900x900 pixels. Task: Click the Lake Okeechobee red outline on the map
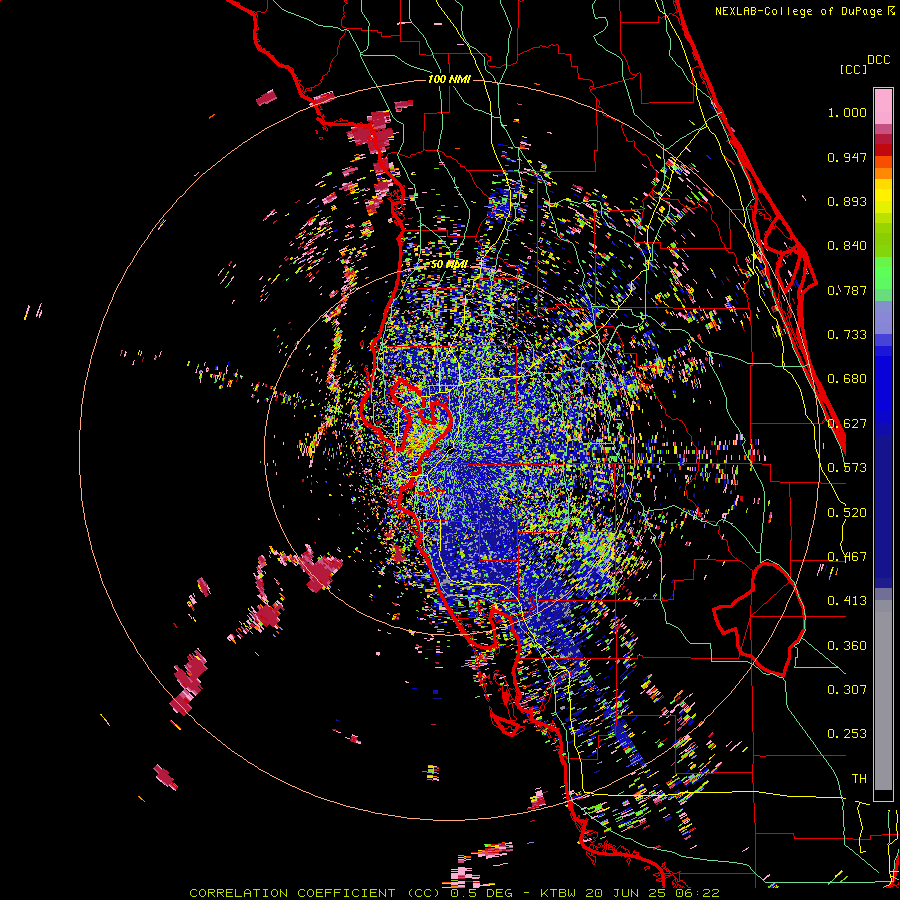pos(759,619)
